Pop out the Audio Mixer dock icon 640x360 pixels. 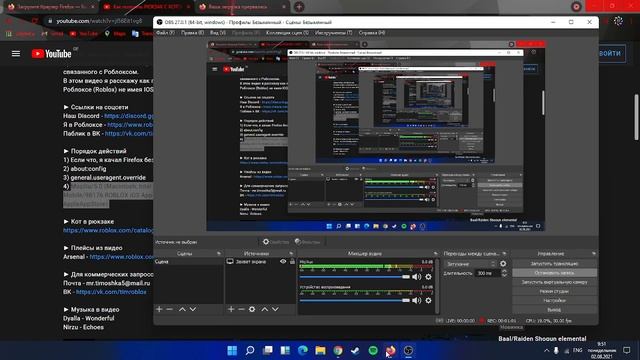point(436,253)
